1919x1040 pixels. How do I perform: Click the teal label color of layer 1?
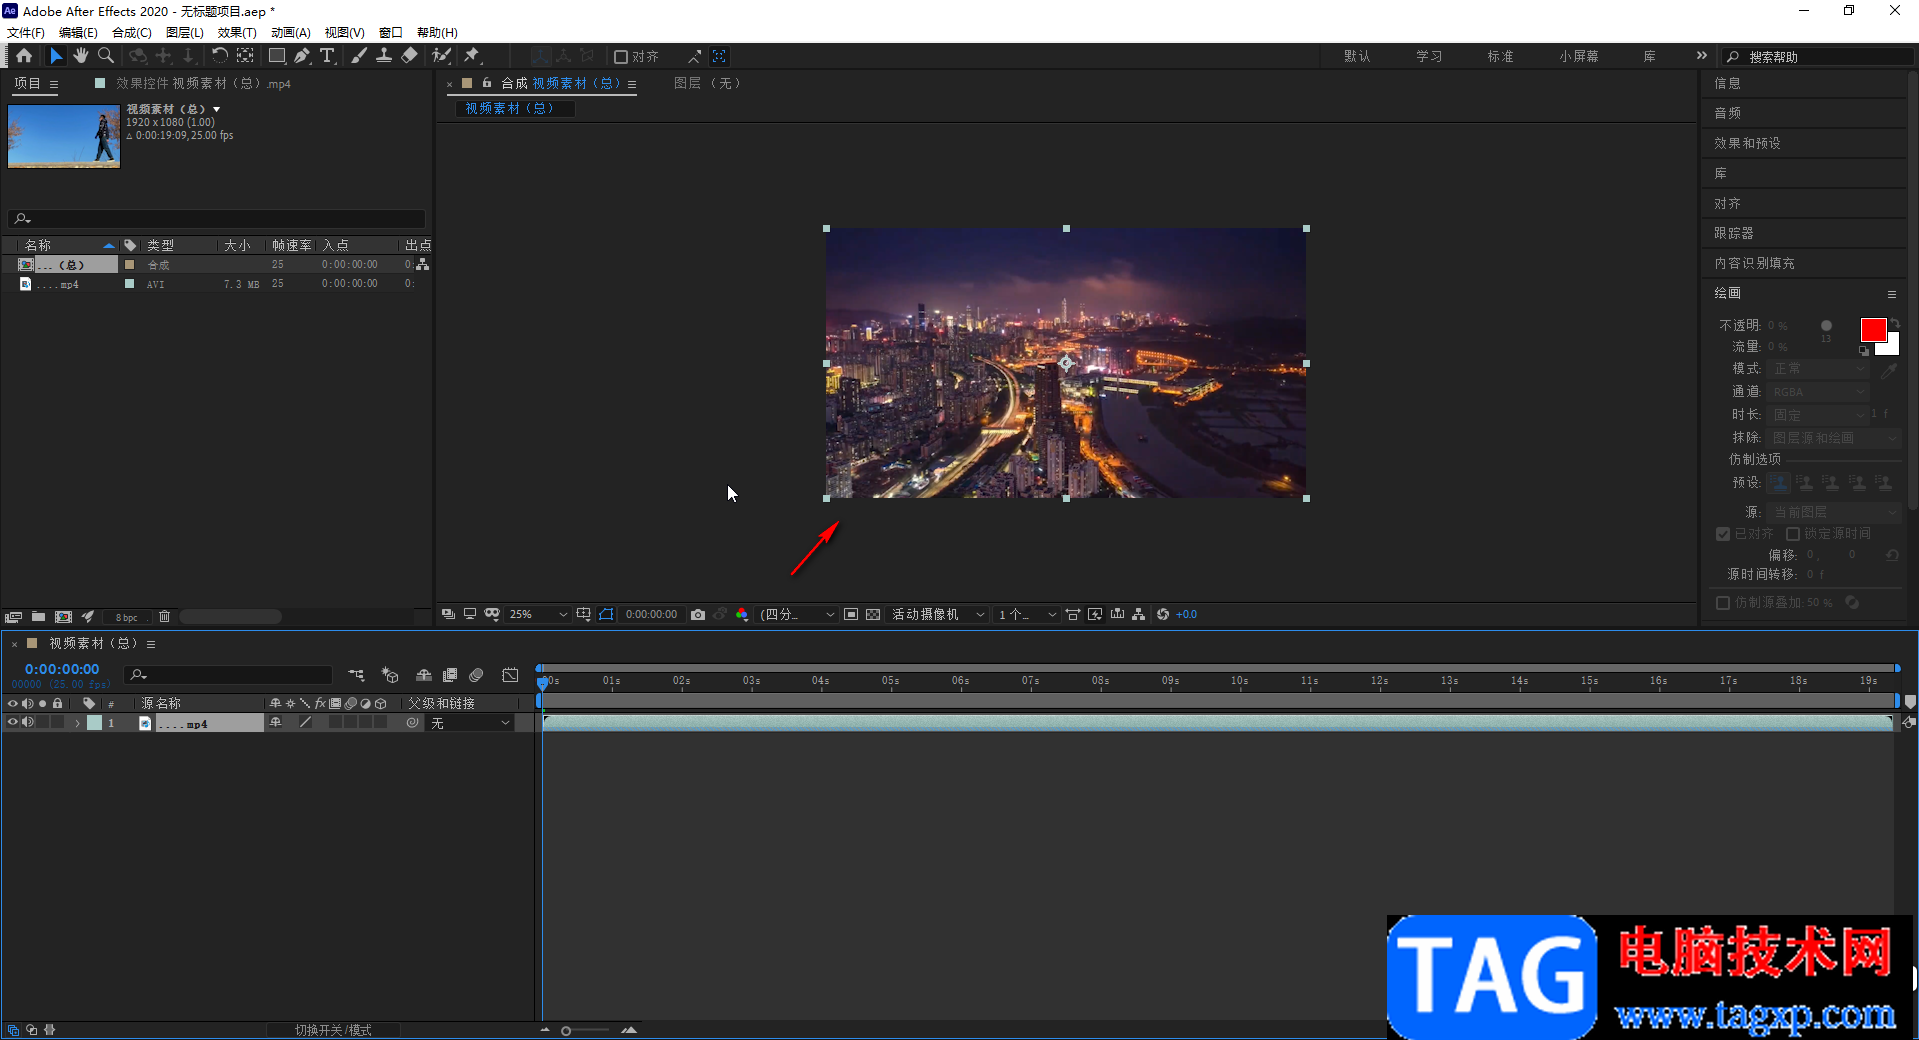94,723
